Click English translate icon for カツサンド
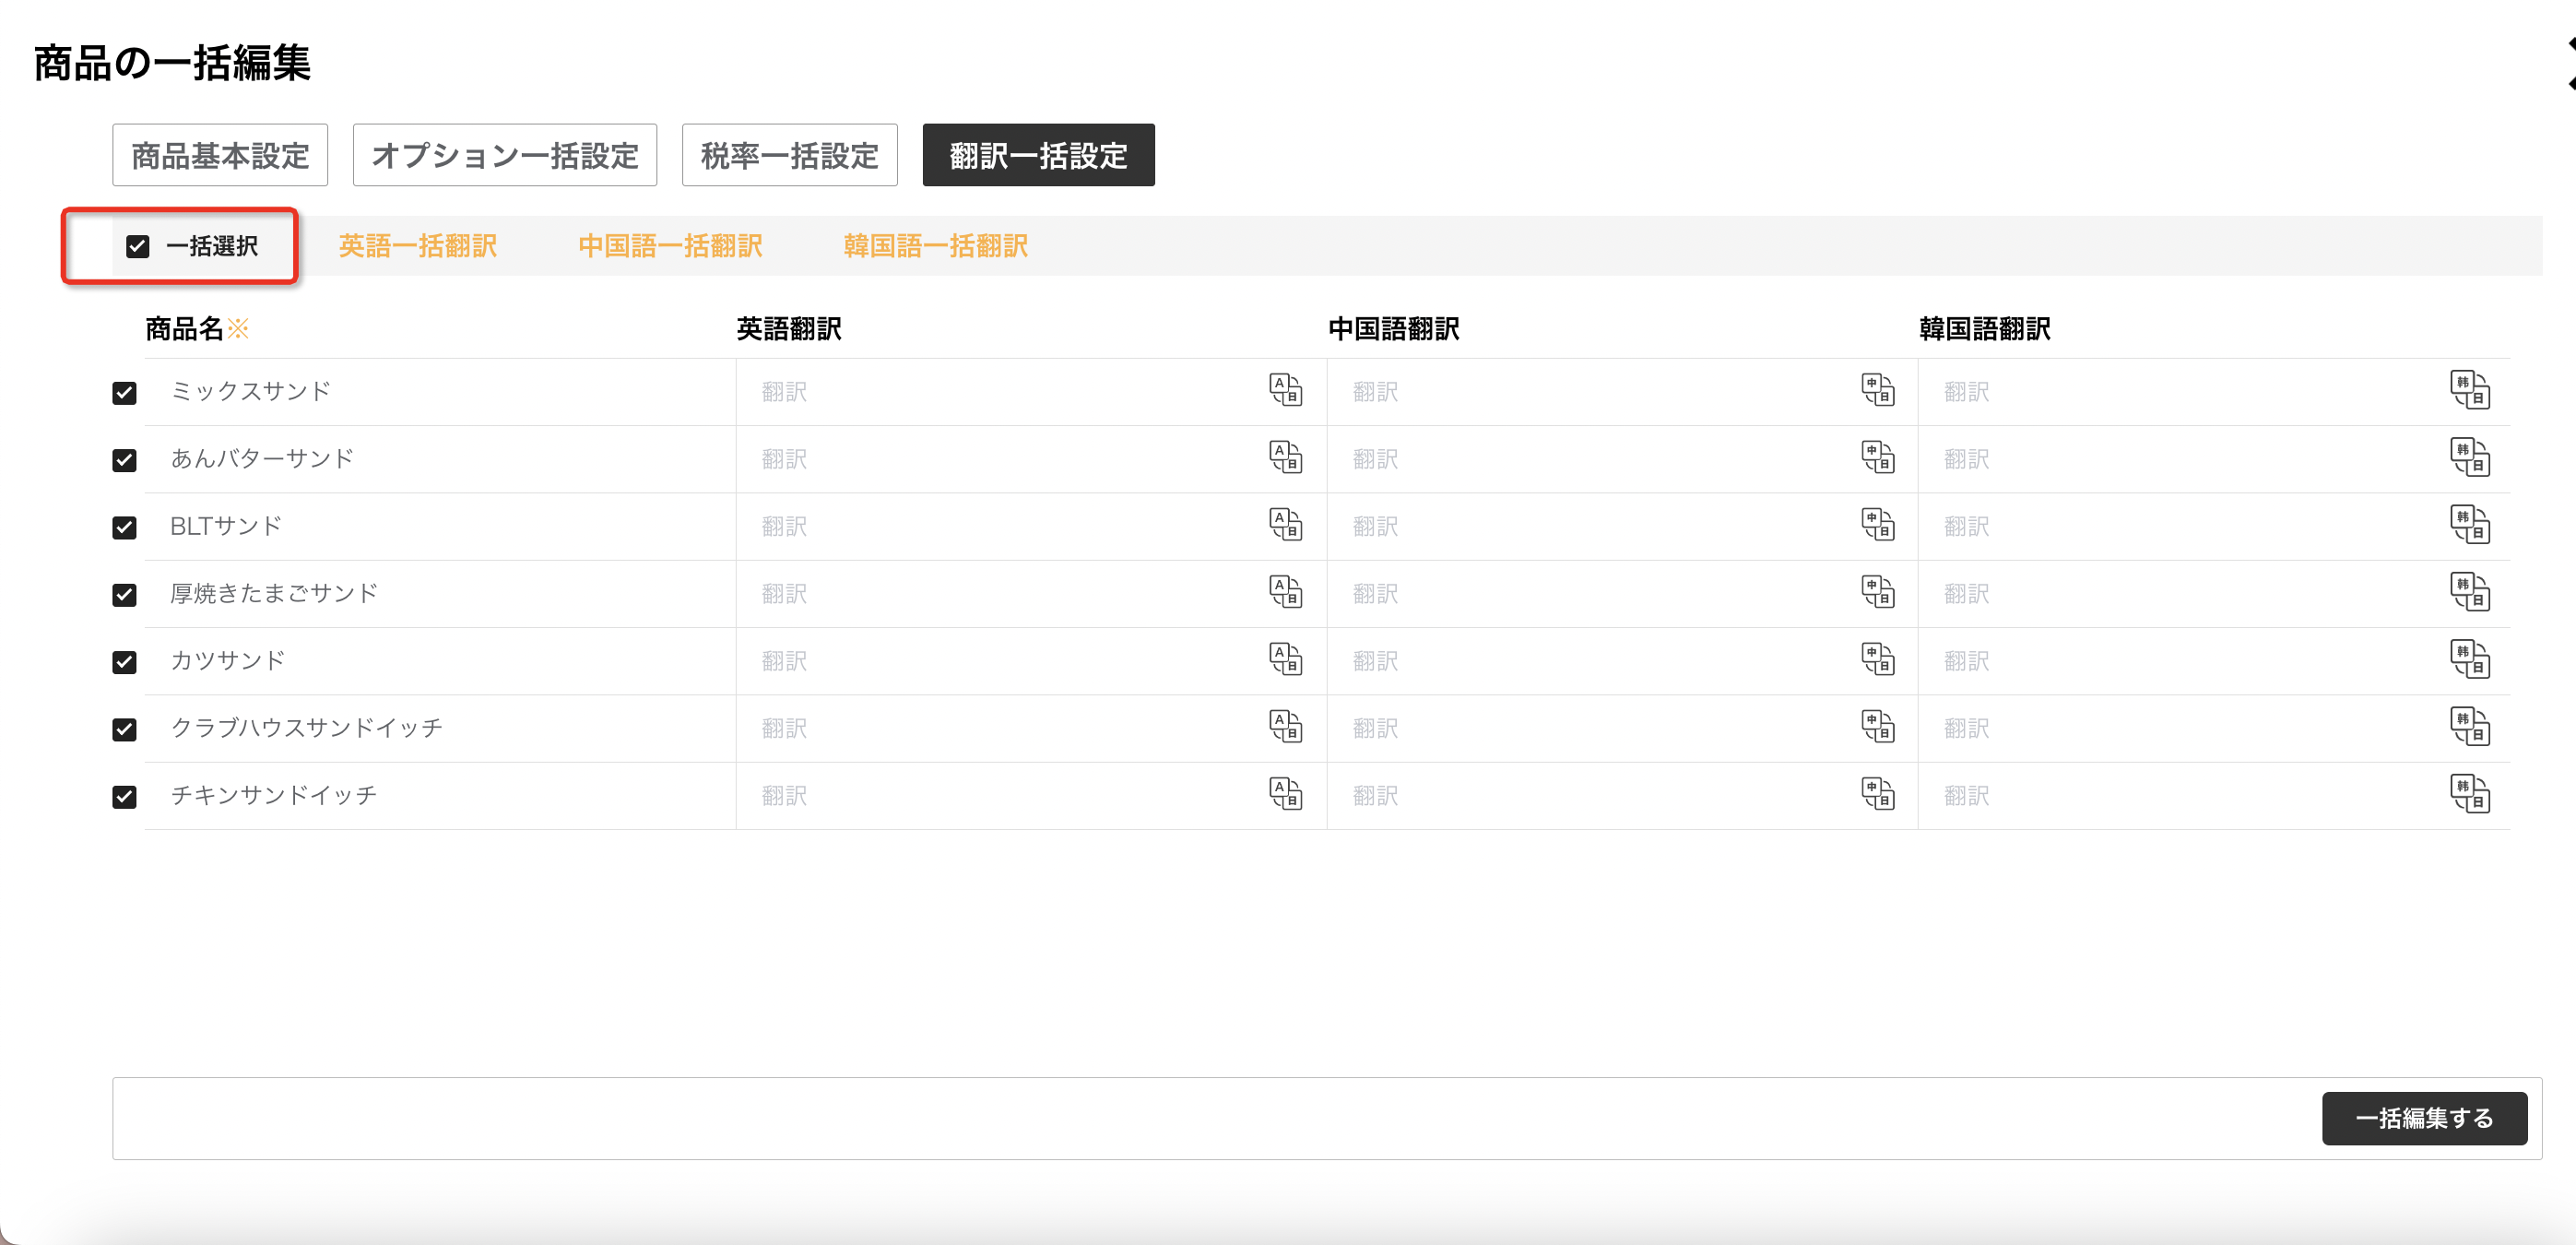2576x1245 pixels. tap(1285, 659)
